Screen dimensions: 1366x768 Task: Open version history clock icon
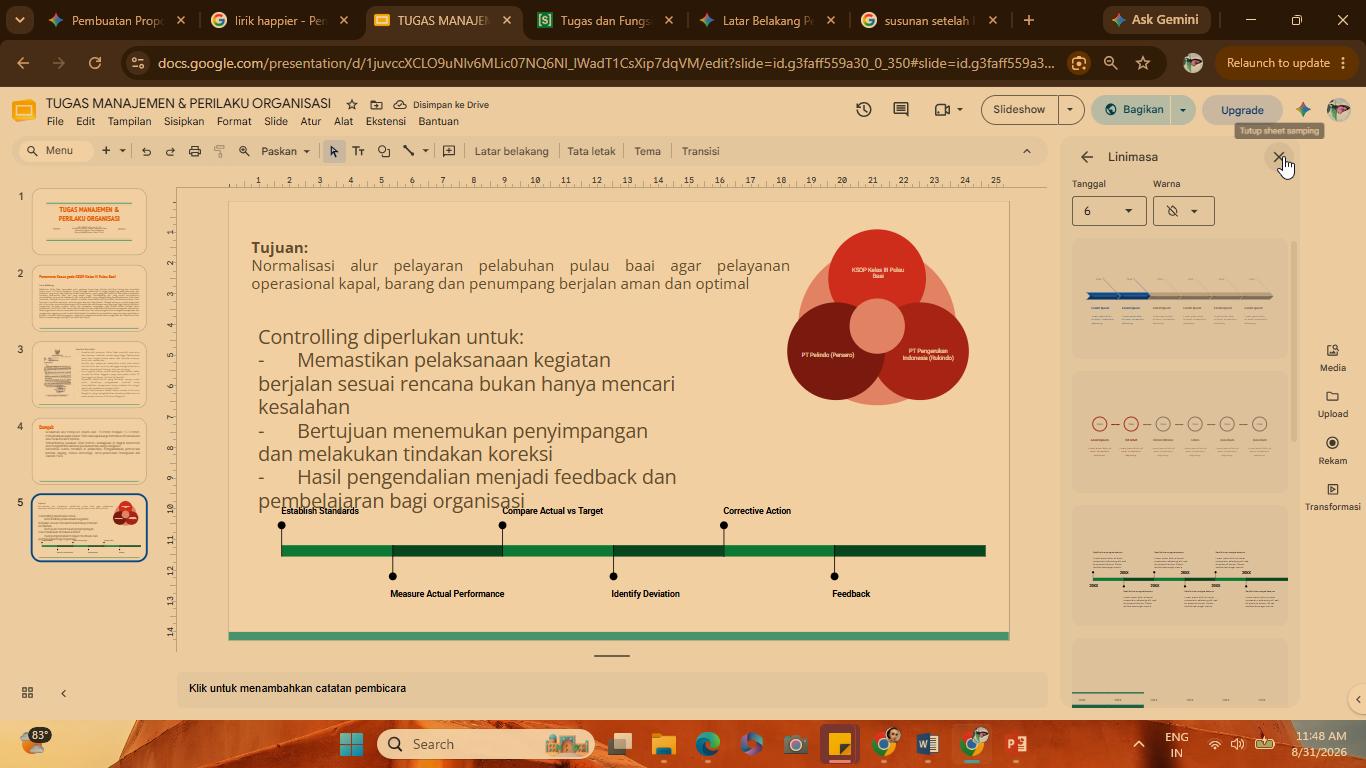pyautogui.click(x=864, y=109)
